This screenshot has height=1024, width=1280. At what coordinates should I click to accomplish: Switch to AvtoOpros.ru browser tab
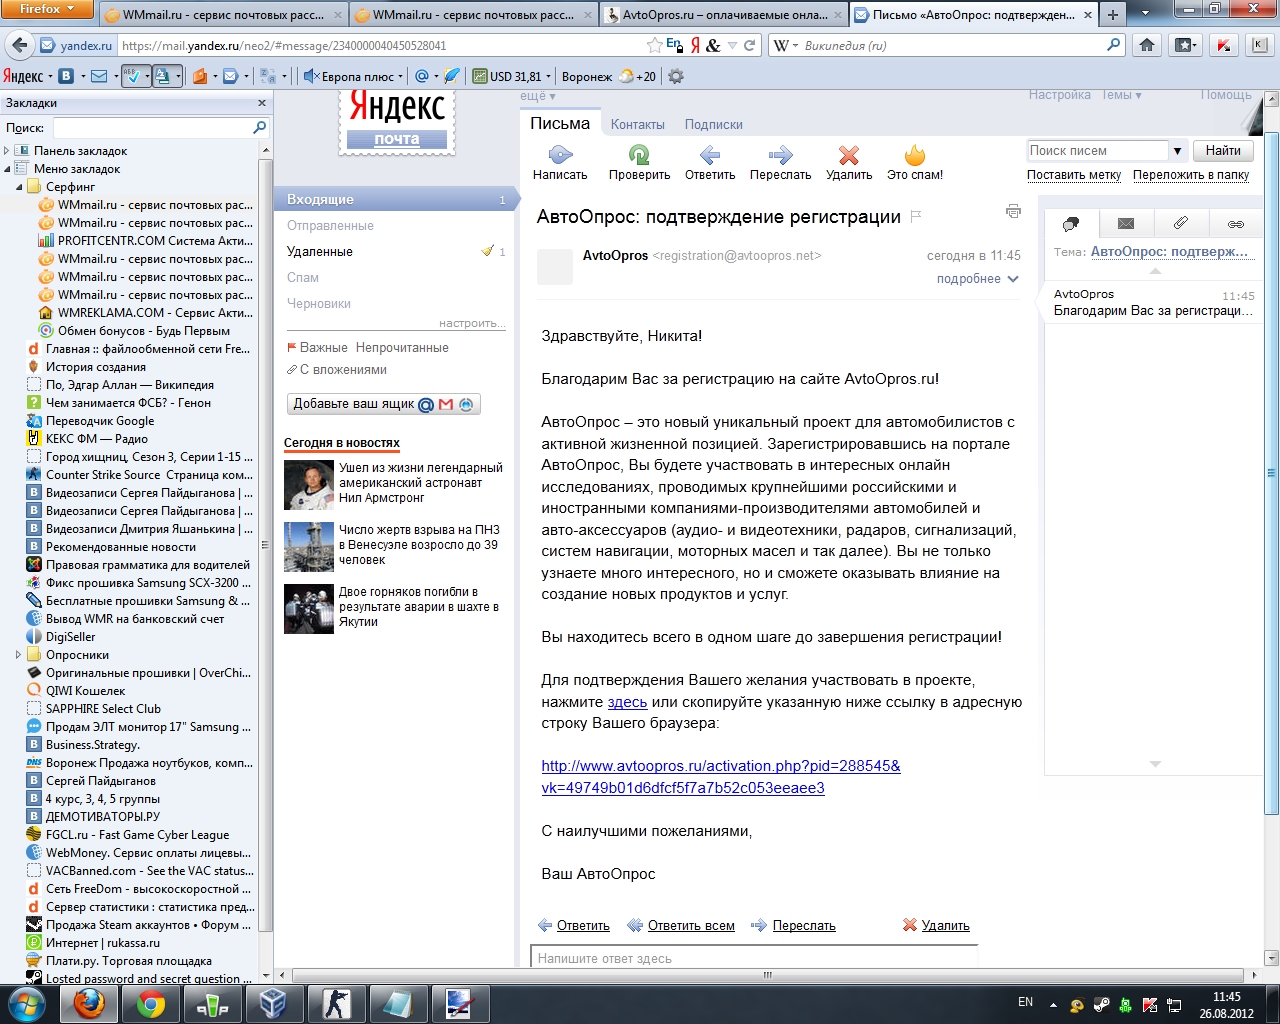(725, 15)
